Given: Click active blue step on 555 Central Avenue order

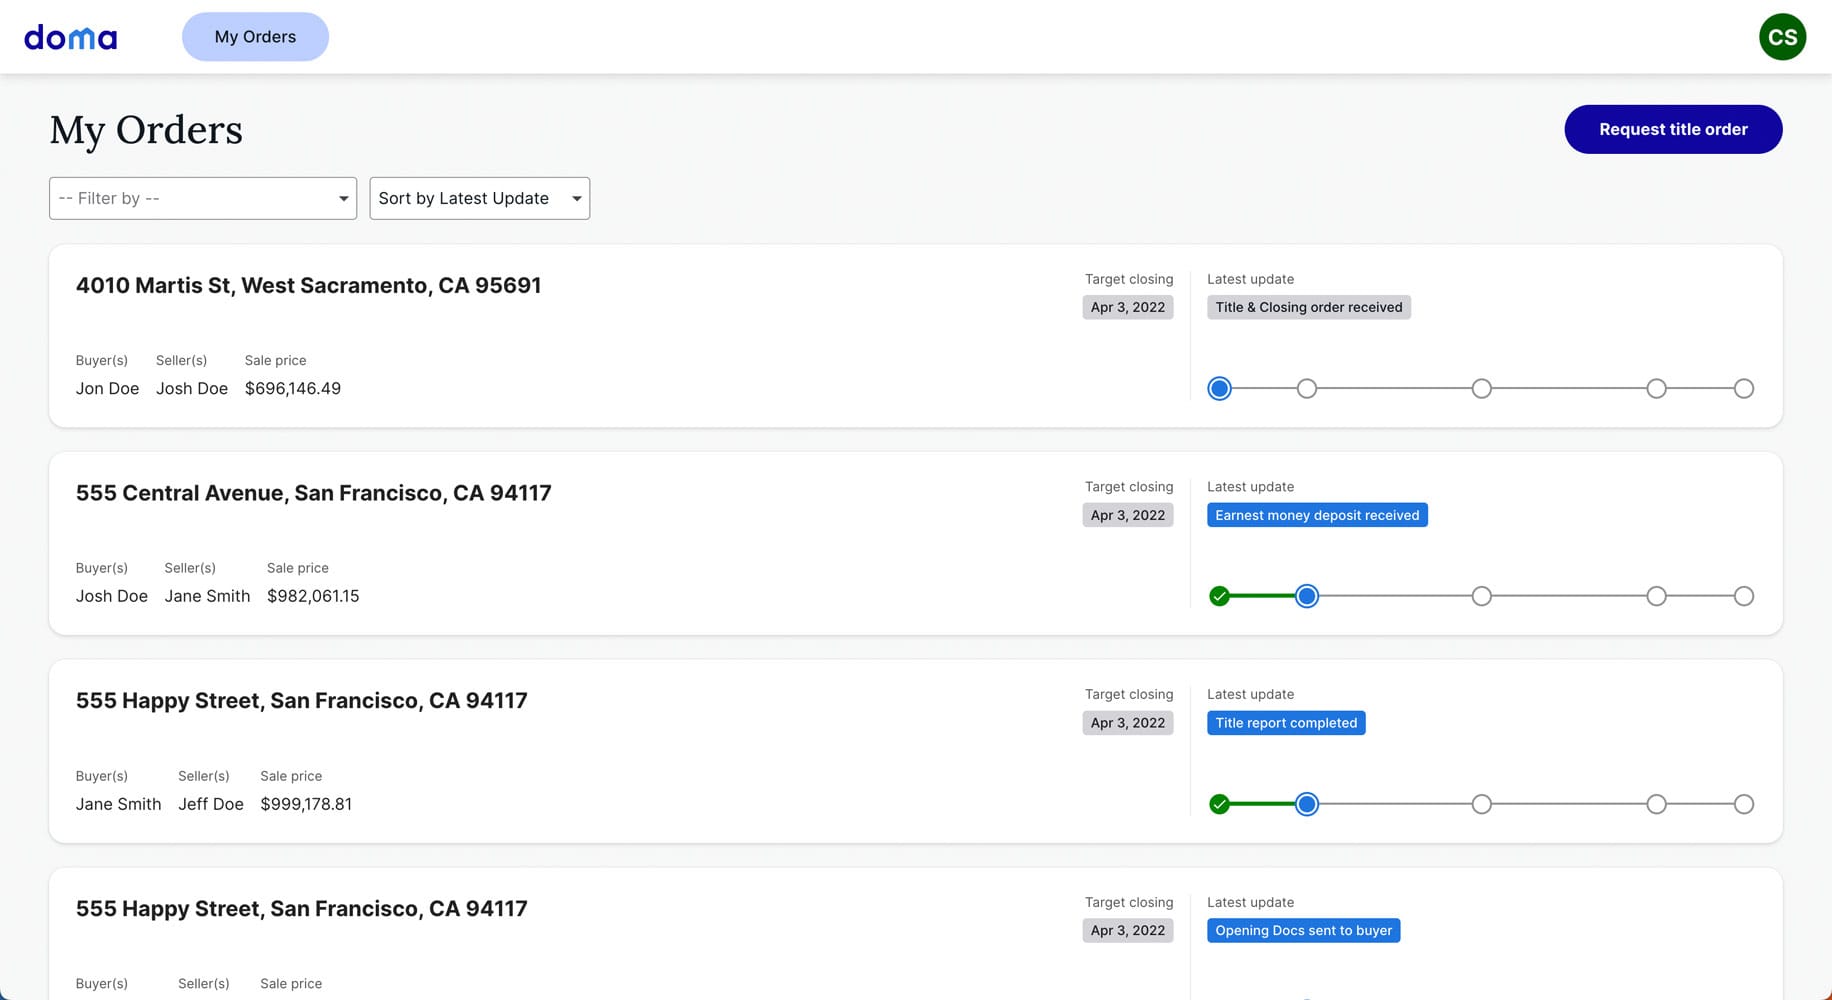Looking at the screenshot, I should [x=1306, y=596].
